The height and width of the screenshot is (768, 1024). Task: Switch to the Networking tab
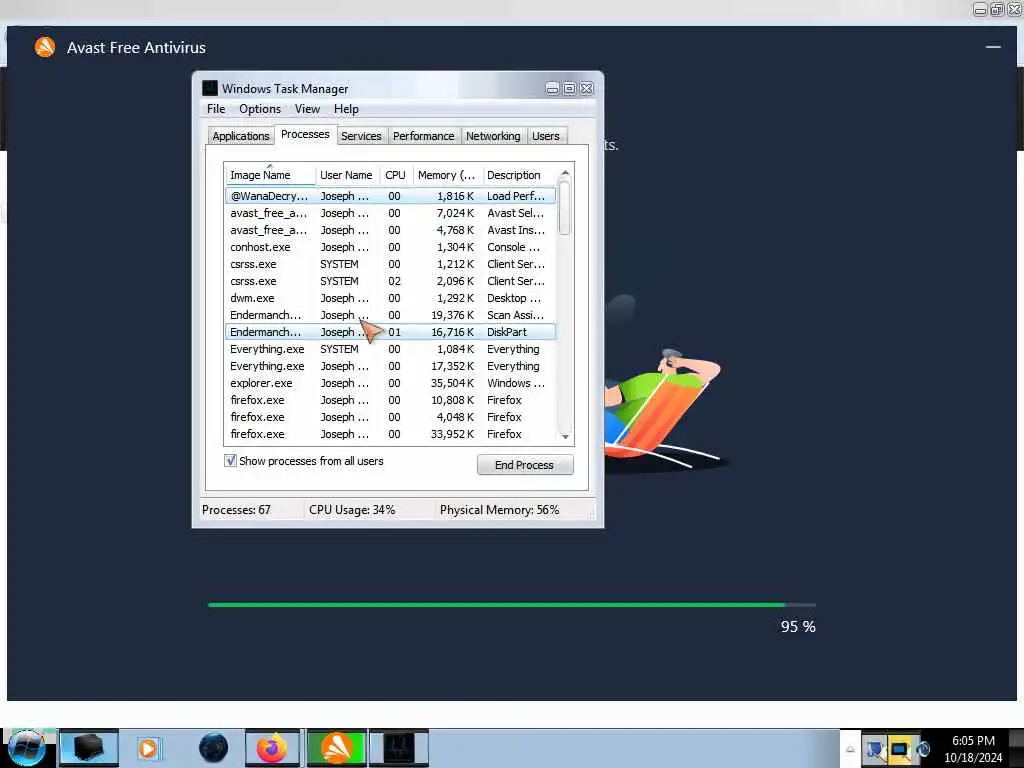493,136
